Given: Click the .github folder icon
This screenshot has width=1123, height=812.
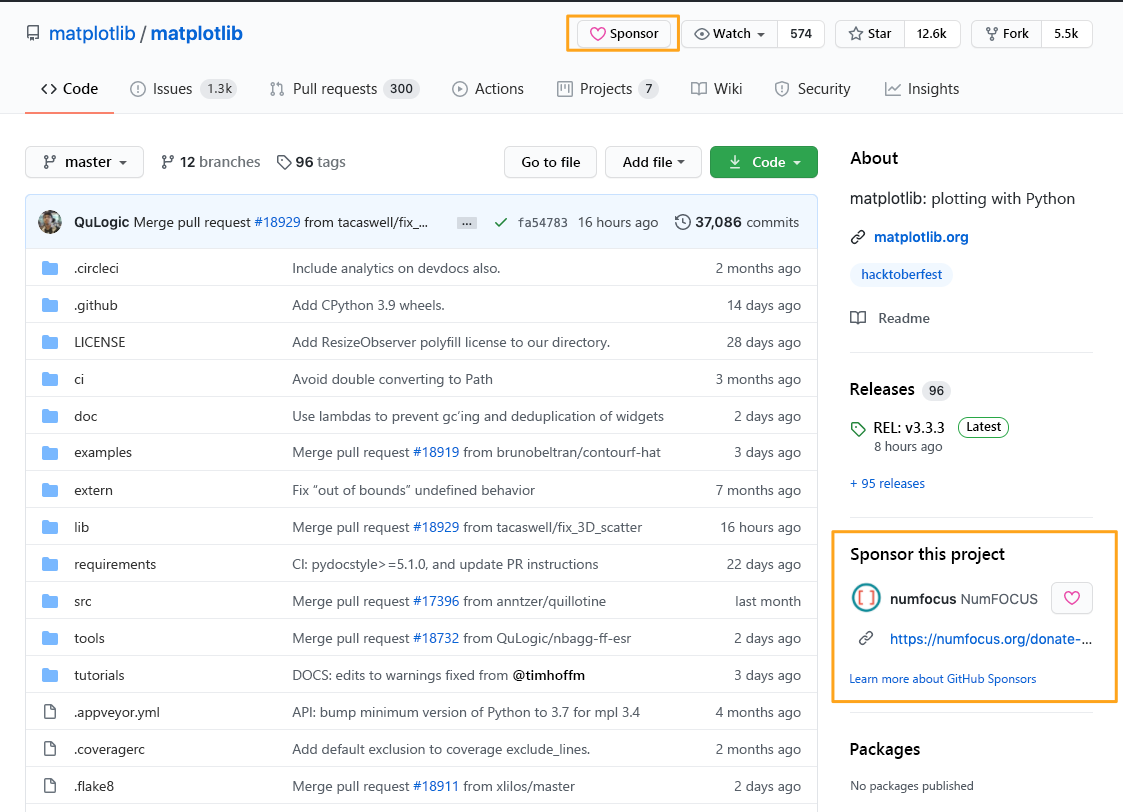Looking at the screenshot, I should pyautogui.click(x=50, y=306).
